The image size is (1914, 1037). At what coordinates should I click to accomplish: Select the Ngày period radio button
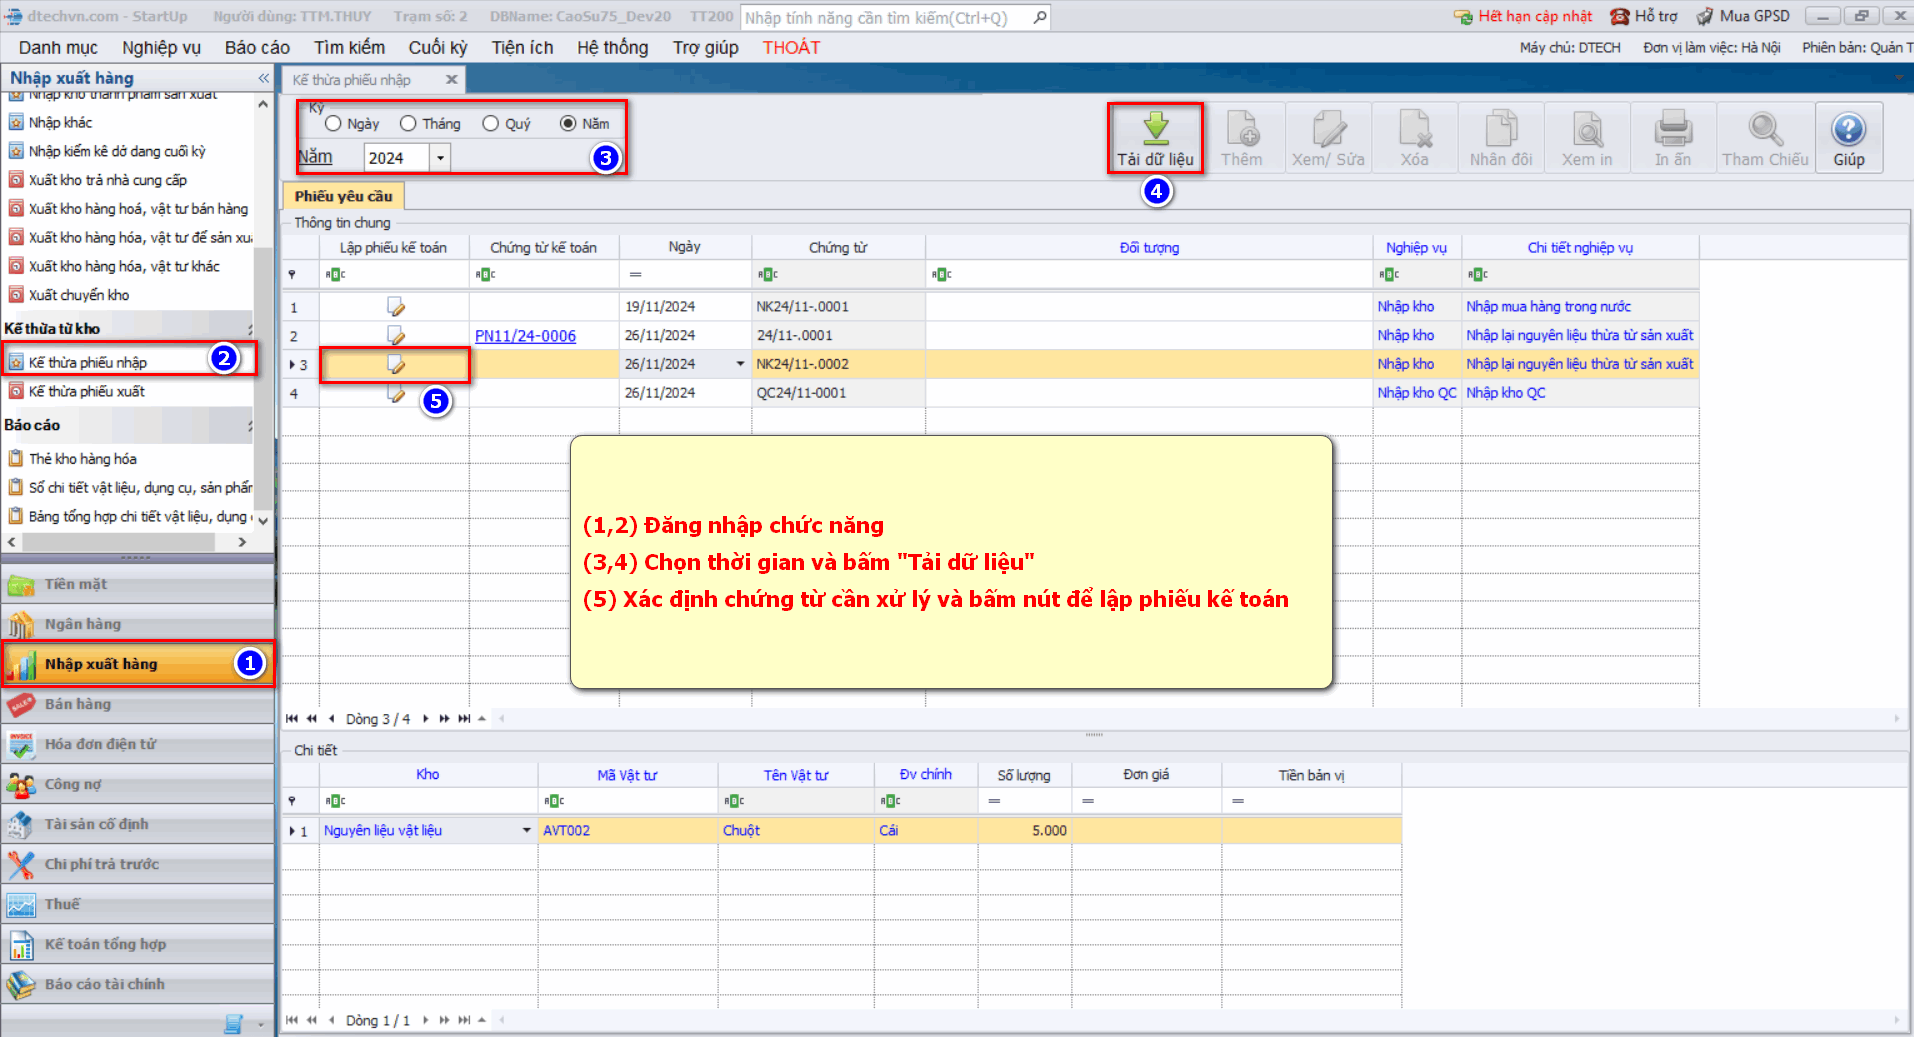[334, 124]
